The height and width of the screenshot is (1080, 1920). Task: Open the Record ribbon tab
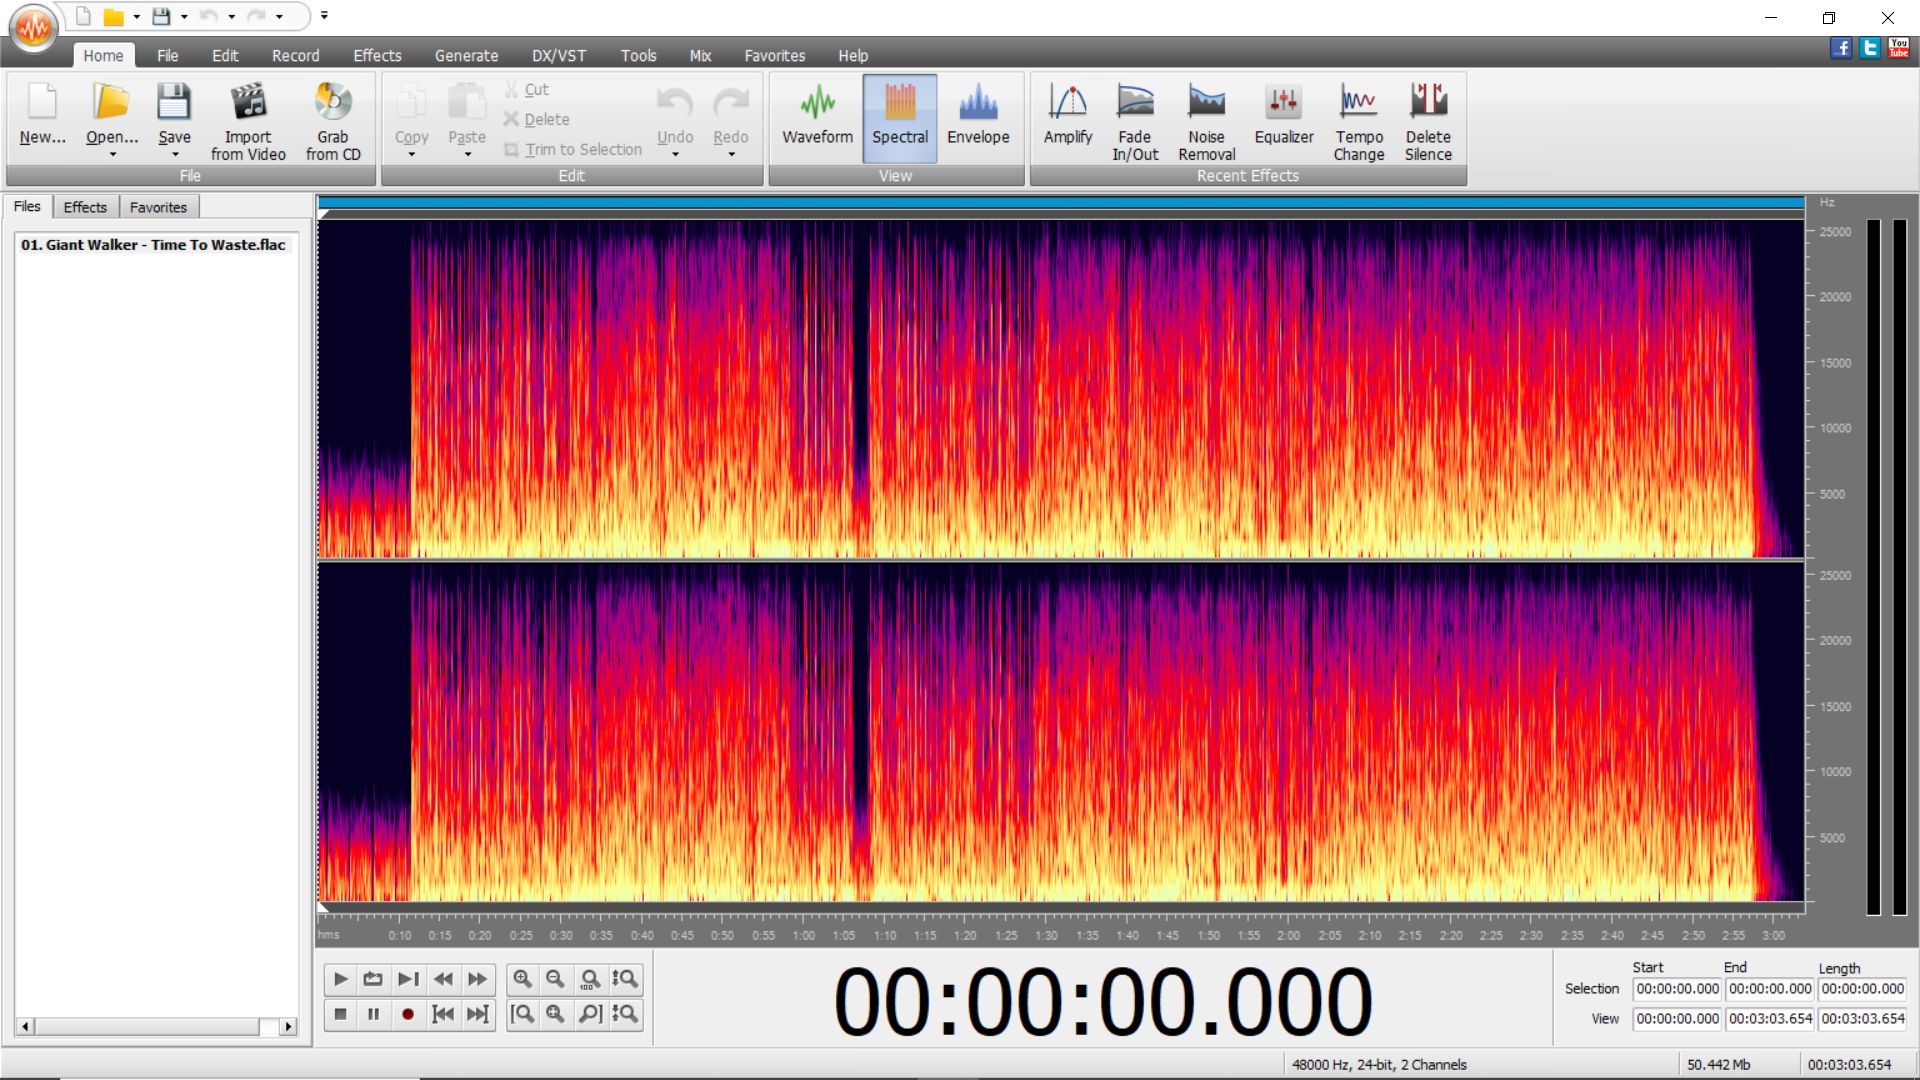click(296, 55)
